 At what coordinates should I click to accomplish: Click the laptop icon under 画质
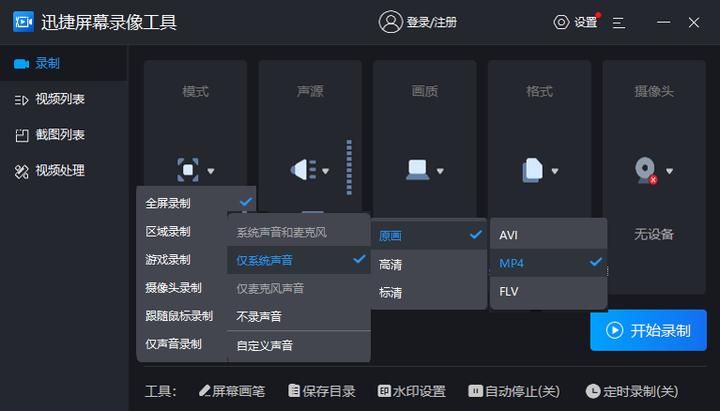417,170
